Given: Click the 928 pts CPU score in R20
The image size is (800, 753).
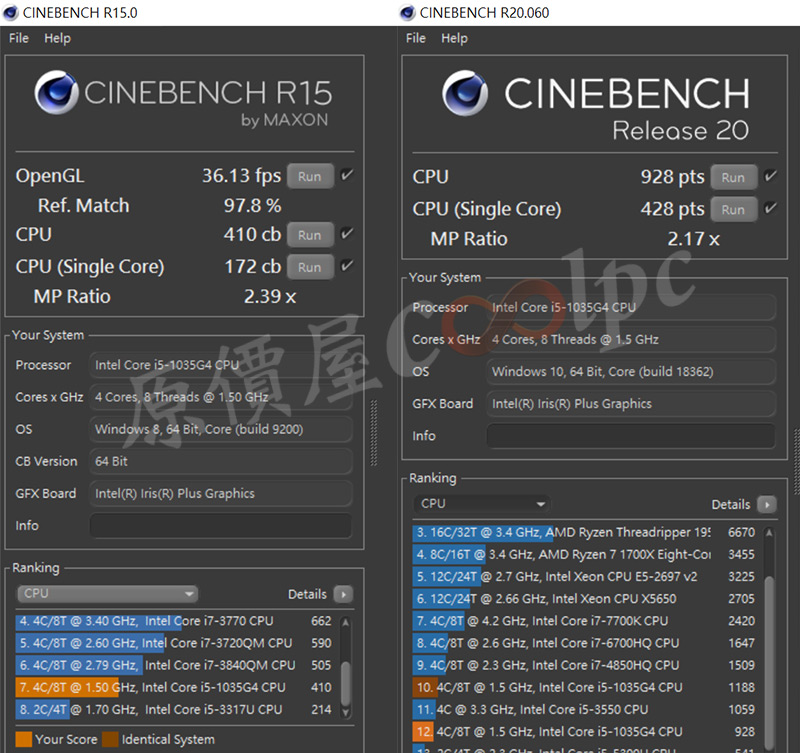Looking at the screenshot, I should pyautogui.click(x=672, y=177).
